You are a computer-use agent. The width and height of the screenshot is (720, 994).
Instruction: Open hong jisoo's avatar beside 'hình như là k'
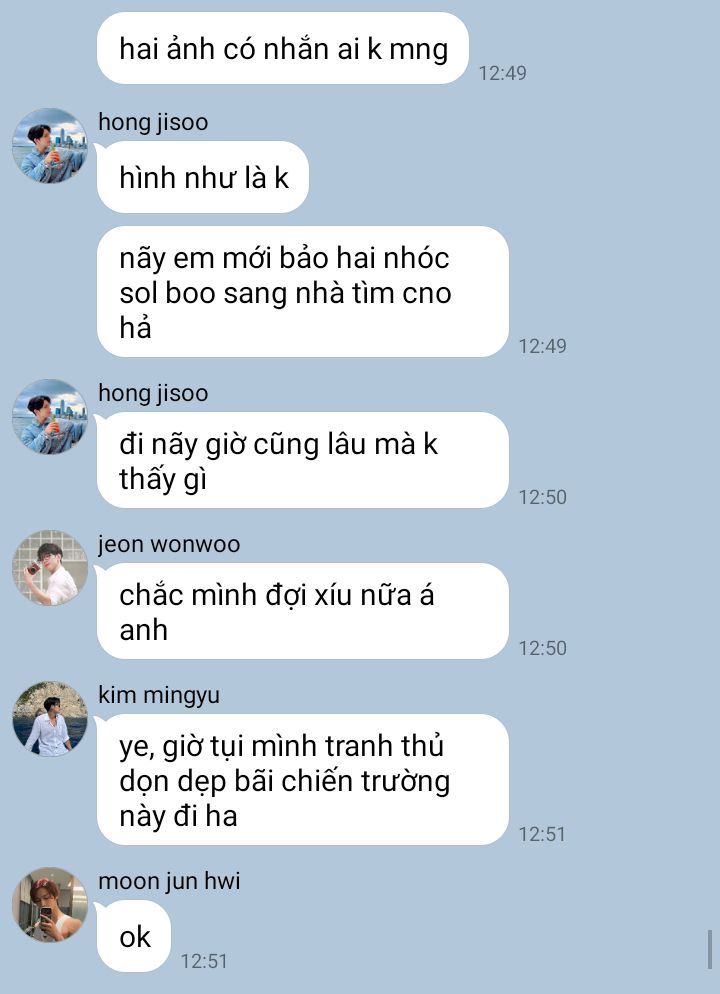click(49, 146)
